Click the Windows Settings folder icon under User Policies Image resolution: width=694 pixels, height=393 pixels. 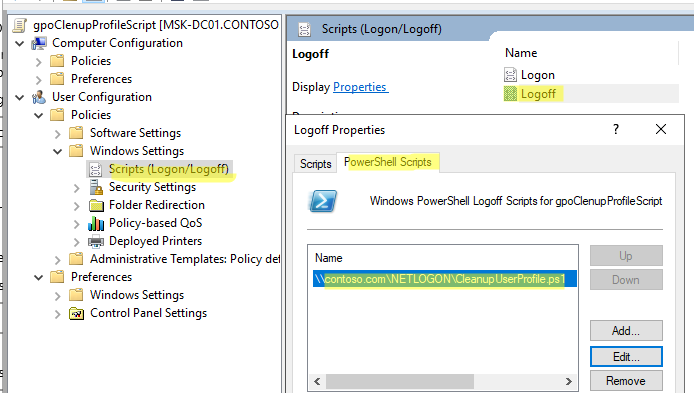pos(76,151)
